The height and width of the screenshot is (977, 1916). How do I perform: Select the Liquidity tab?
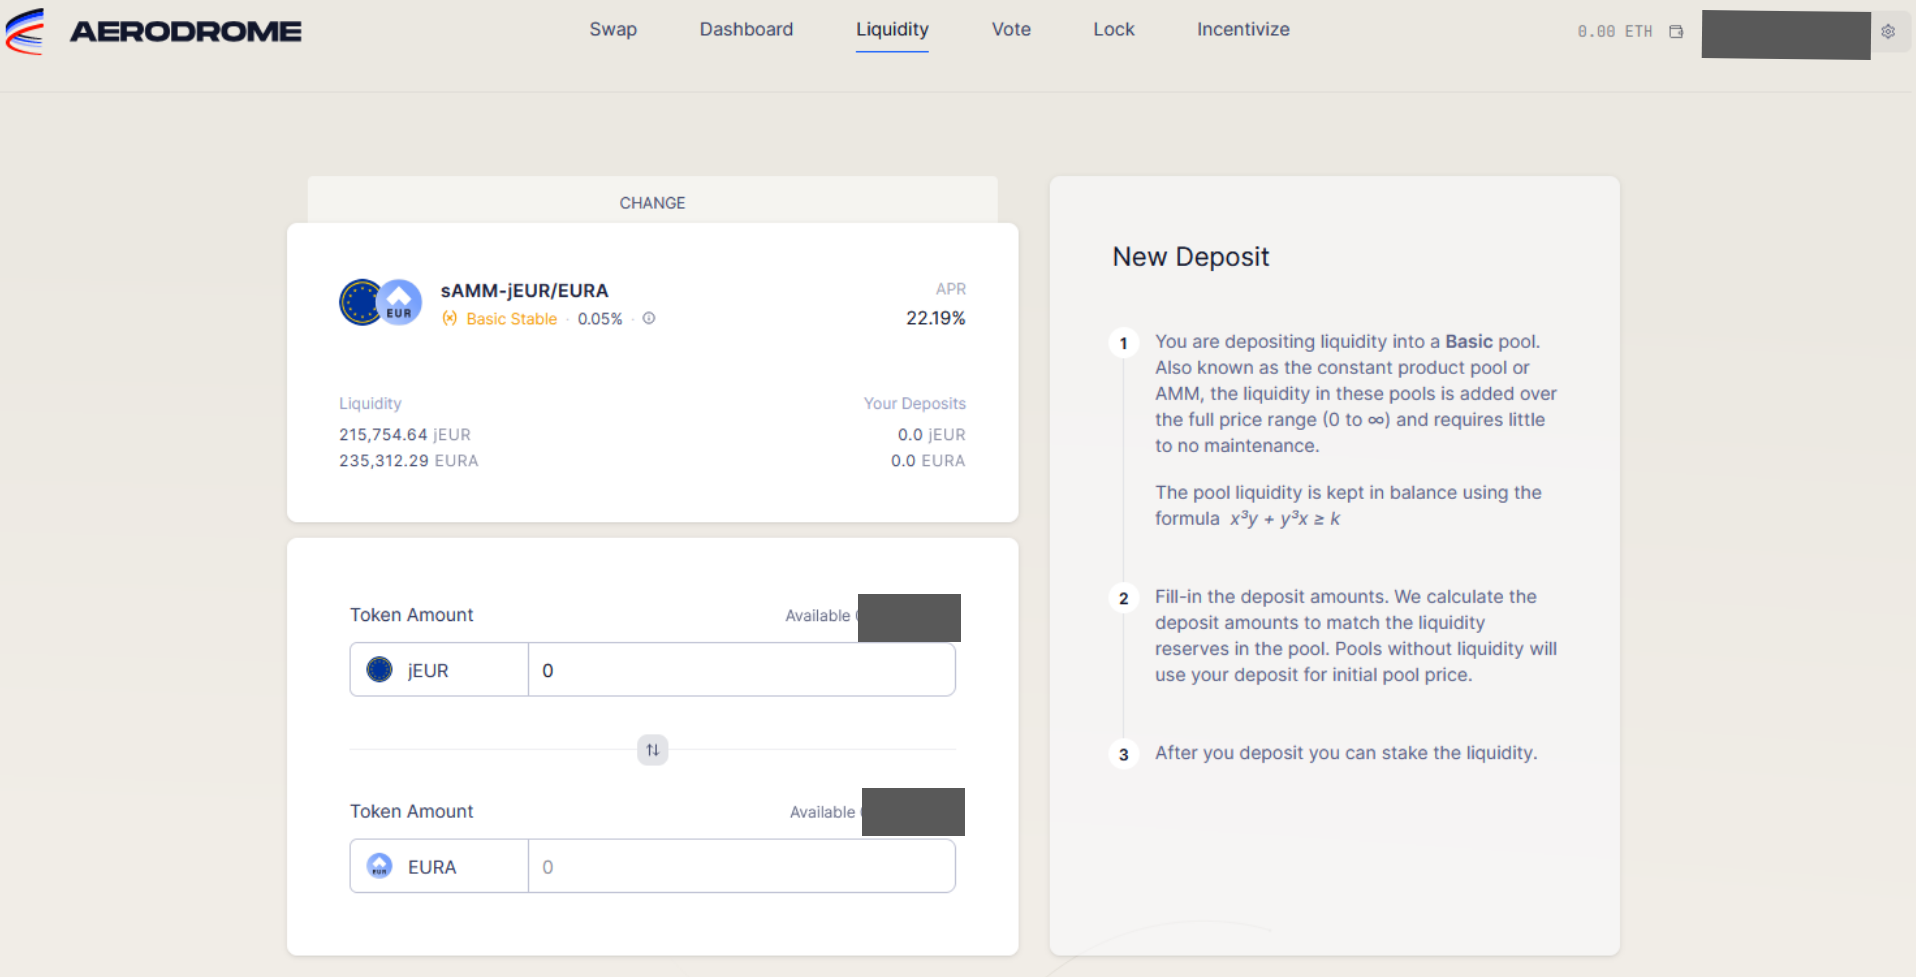(892, 30)
